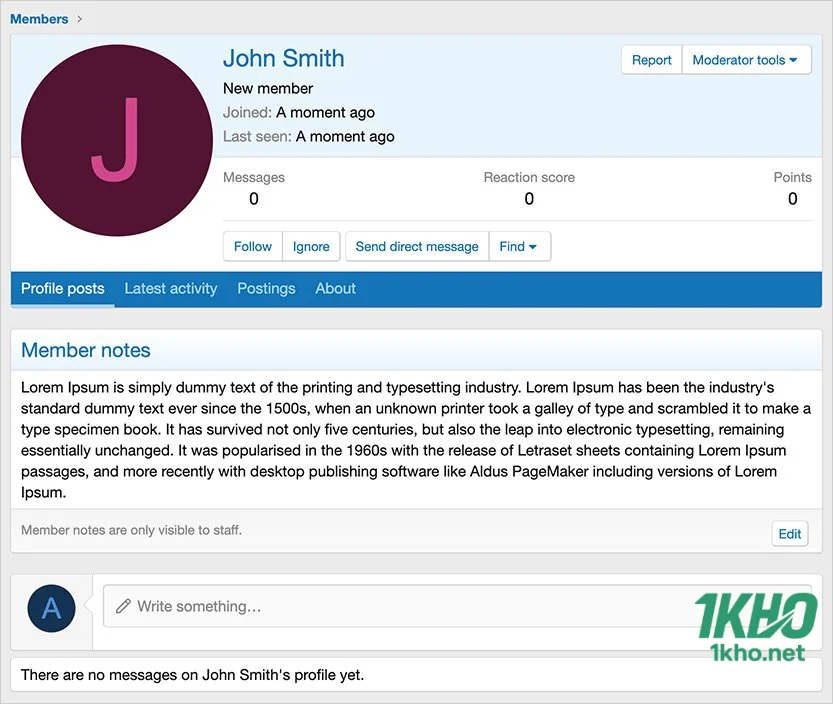This screenshot has height=704, width=833.
Task: Click the breadcrumb arrow after Members
Action: (x=80, y=19)
